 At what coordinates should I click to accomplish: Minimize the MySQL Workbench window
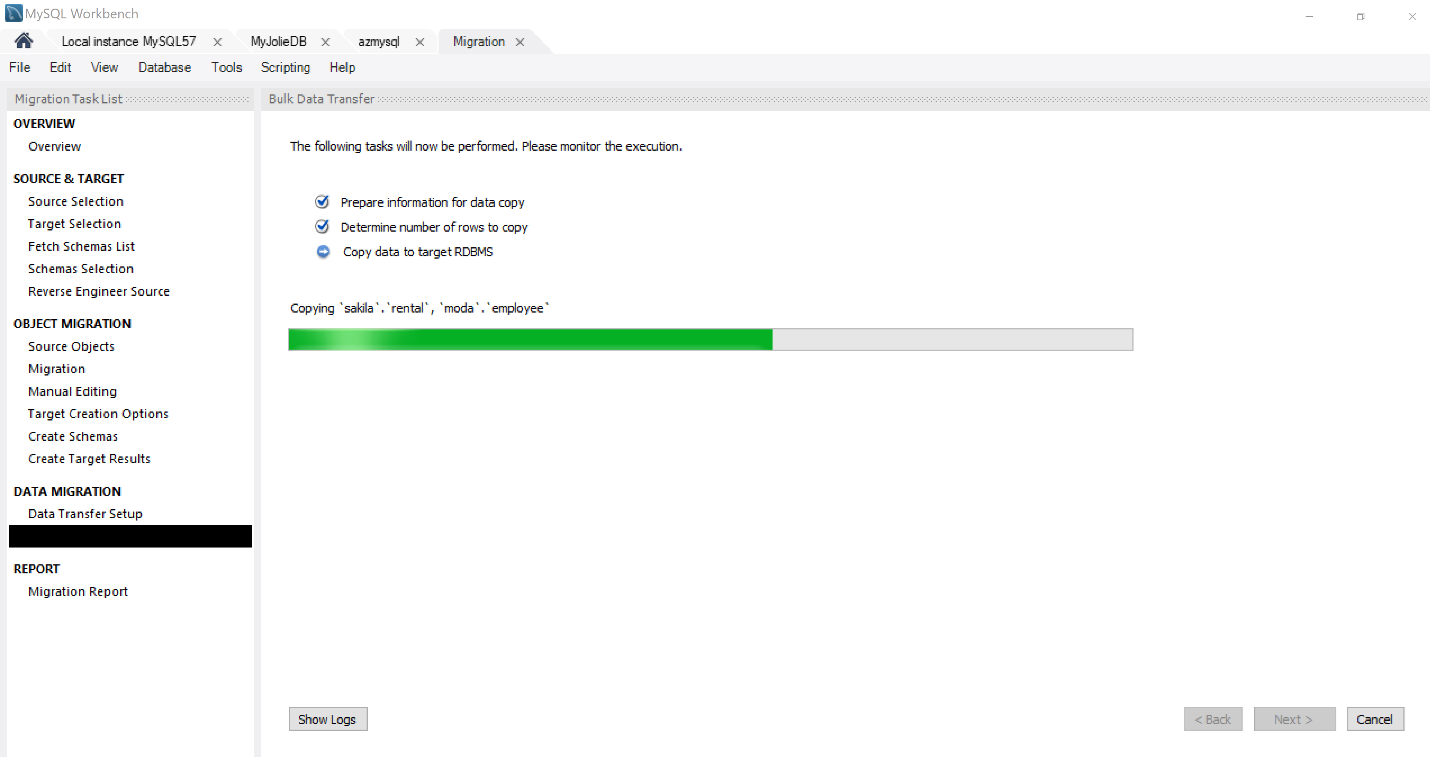[x=1310, y=15]
